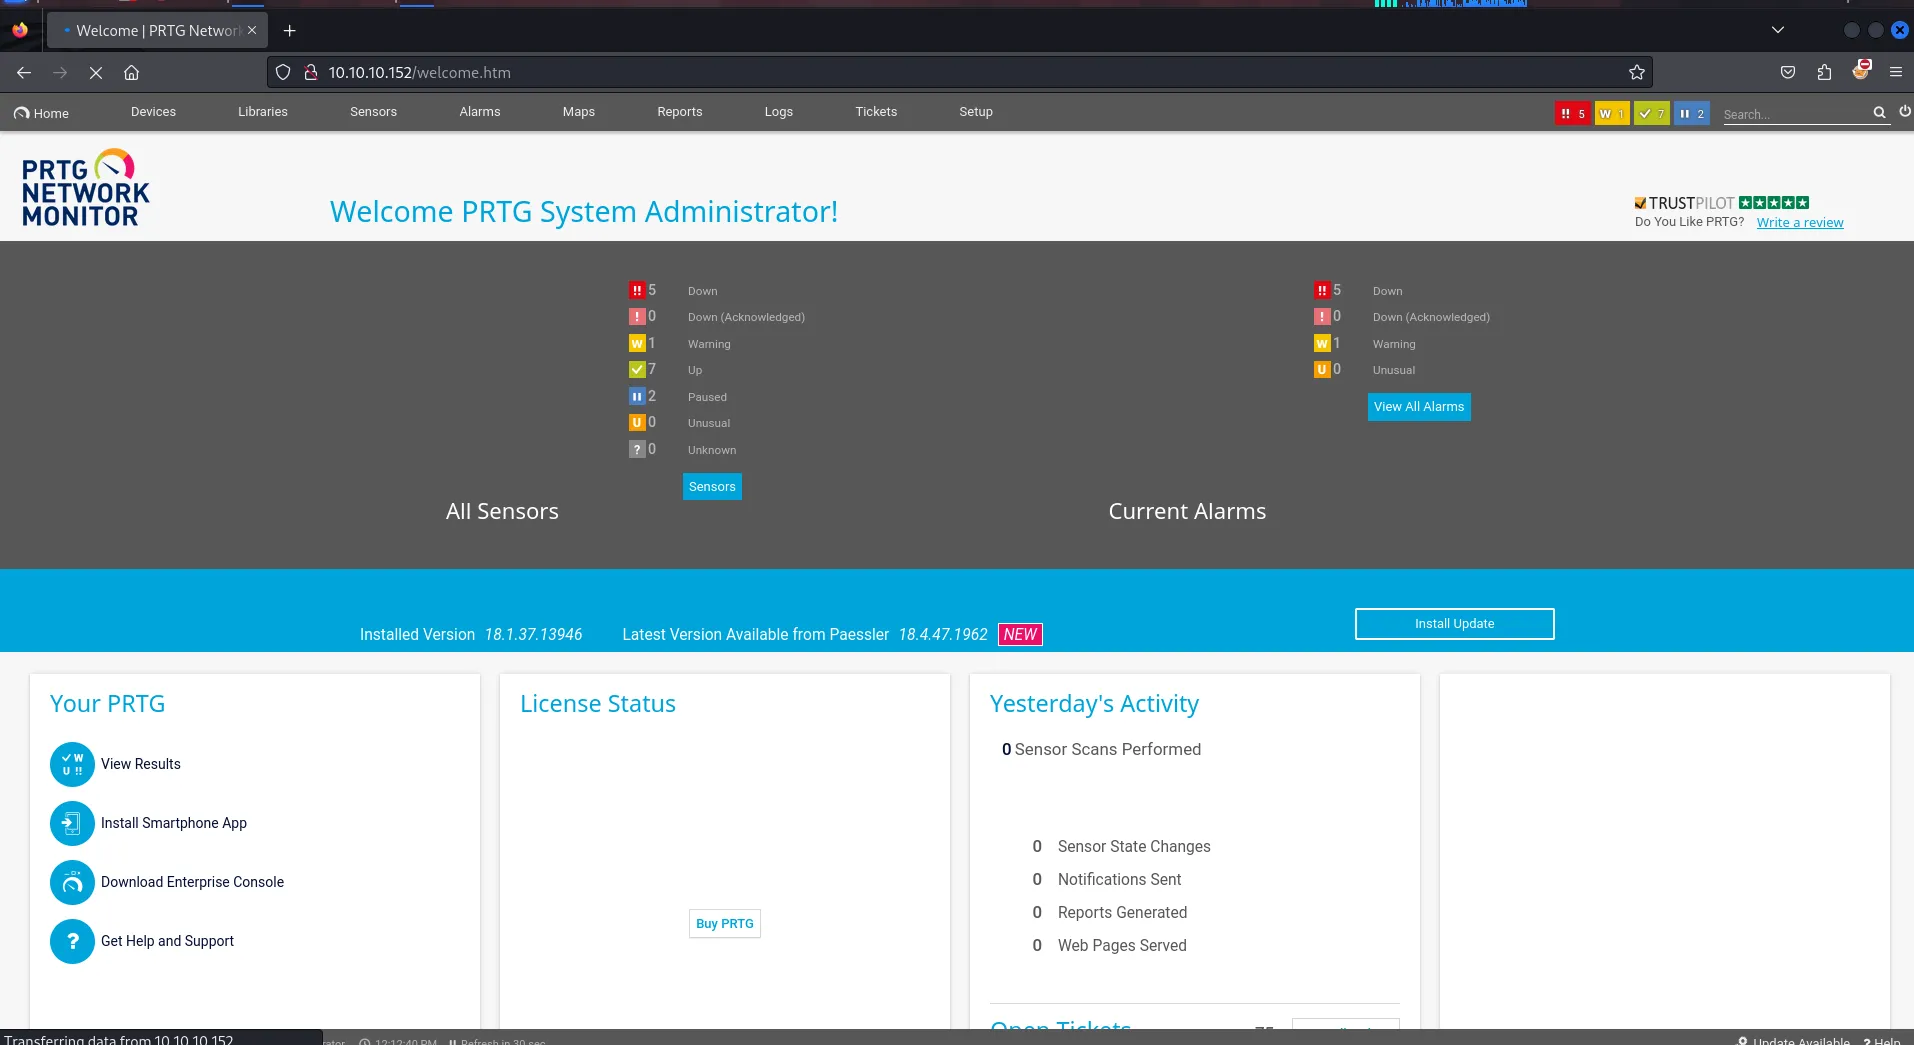Viewport: 1914px width, 1045px height.
Task: Click Web Pages Served activity row
Action: pos(1109,946)
